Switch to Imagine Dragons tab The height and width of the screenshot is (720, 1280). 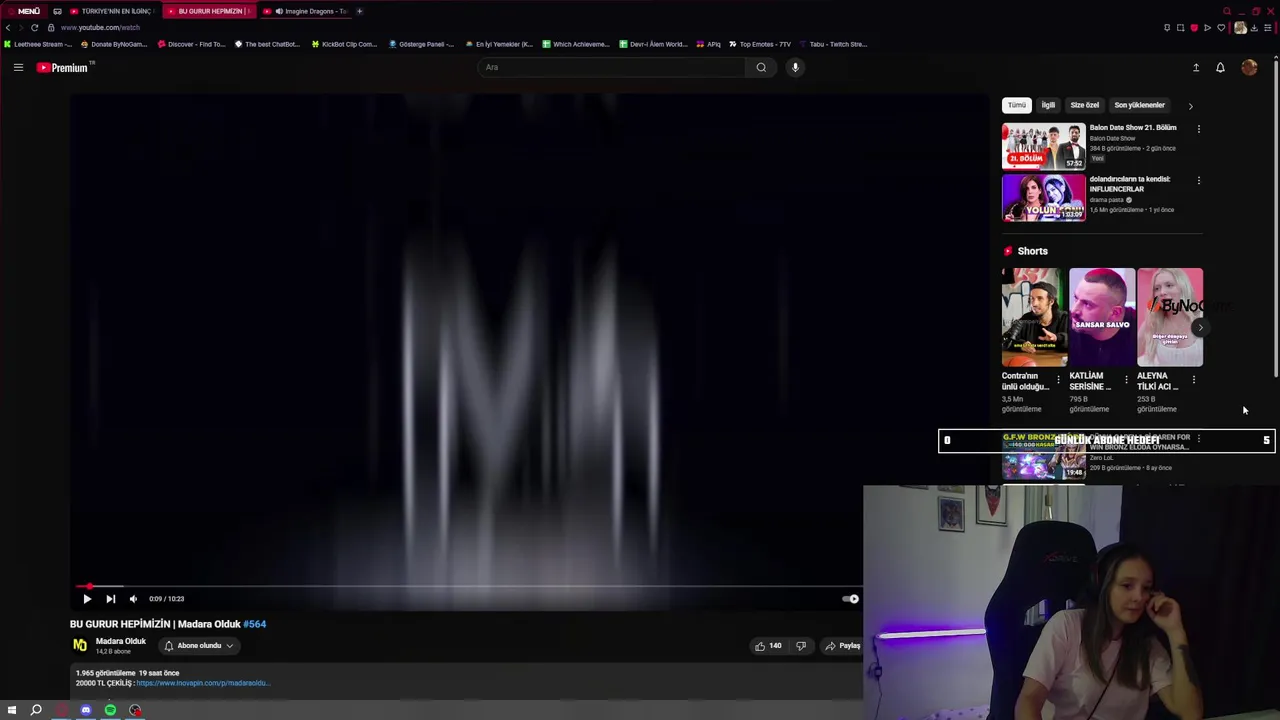pos(305,11)
